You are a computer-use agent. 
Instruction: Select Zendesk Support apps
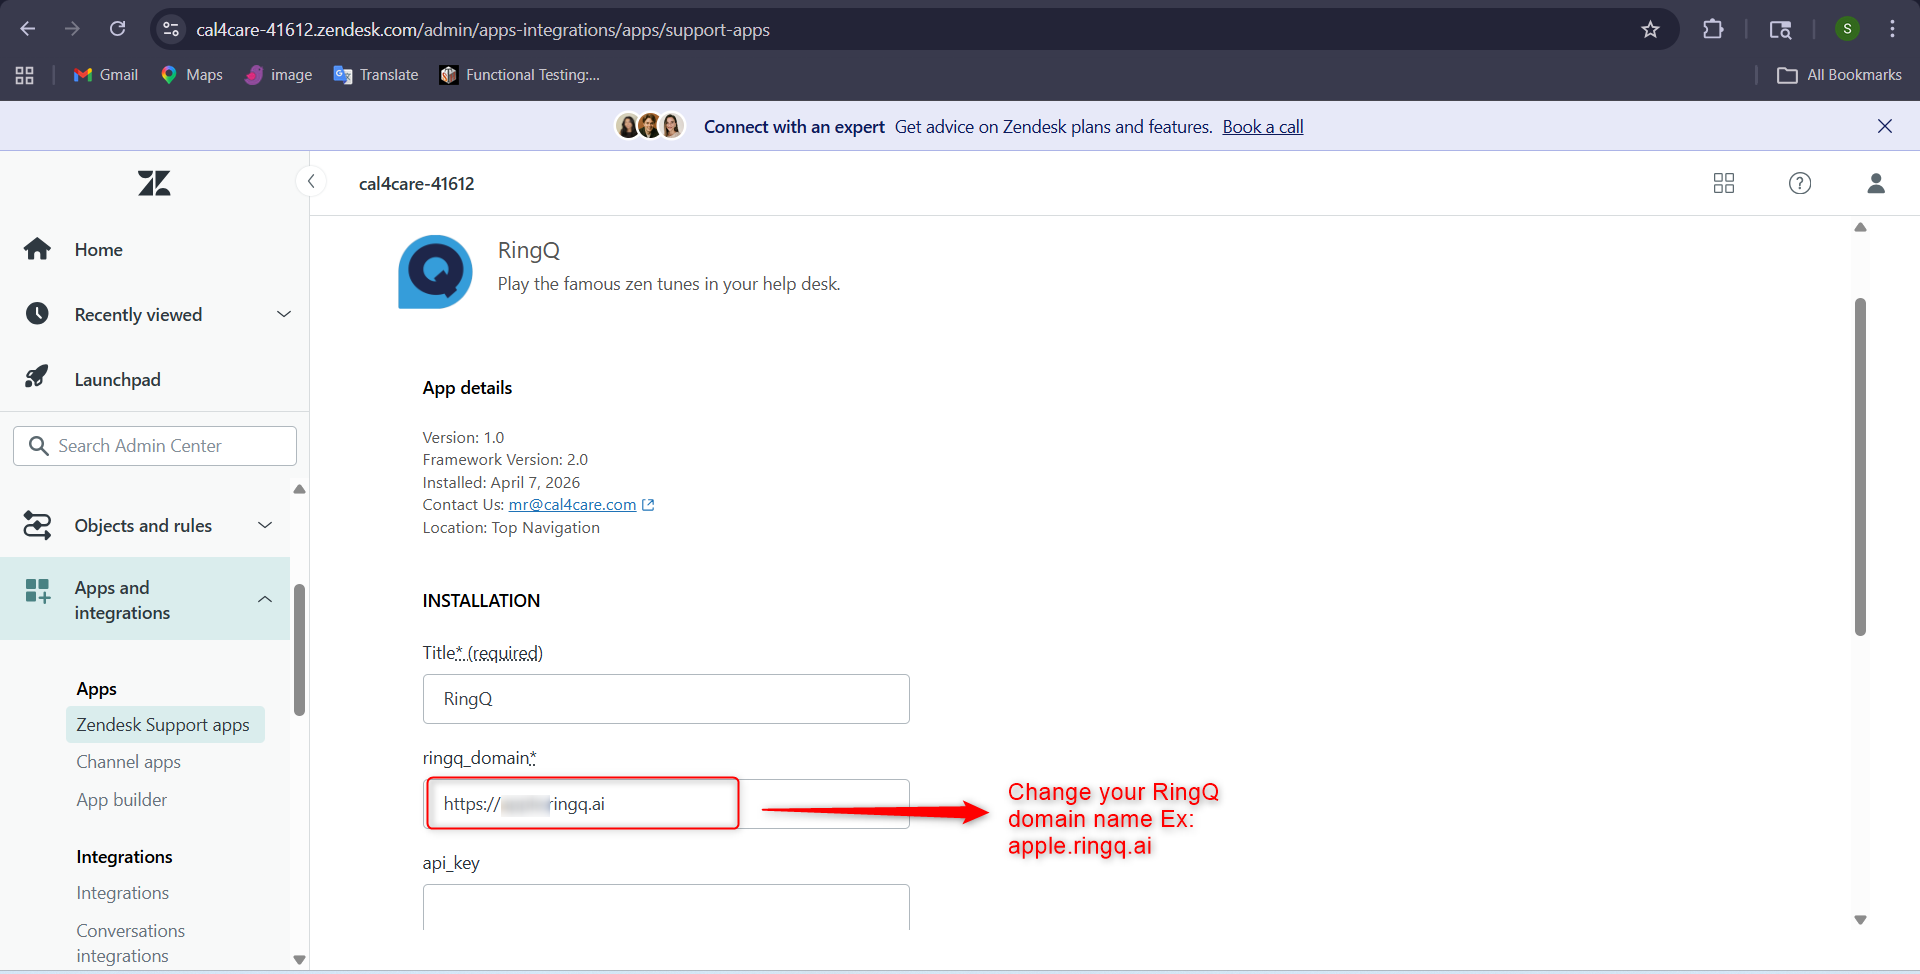click(165, 725)
